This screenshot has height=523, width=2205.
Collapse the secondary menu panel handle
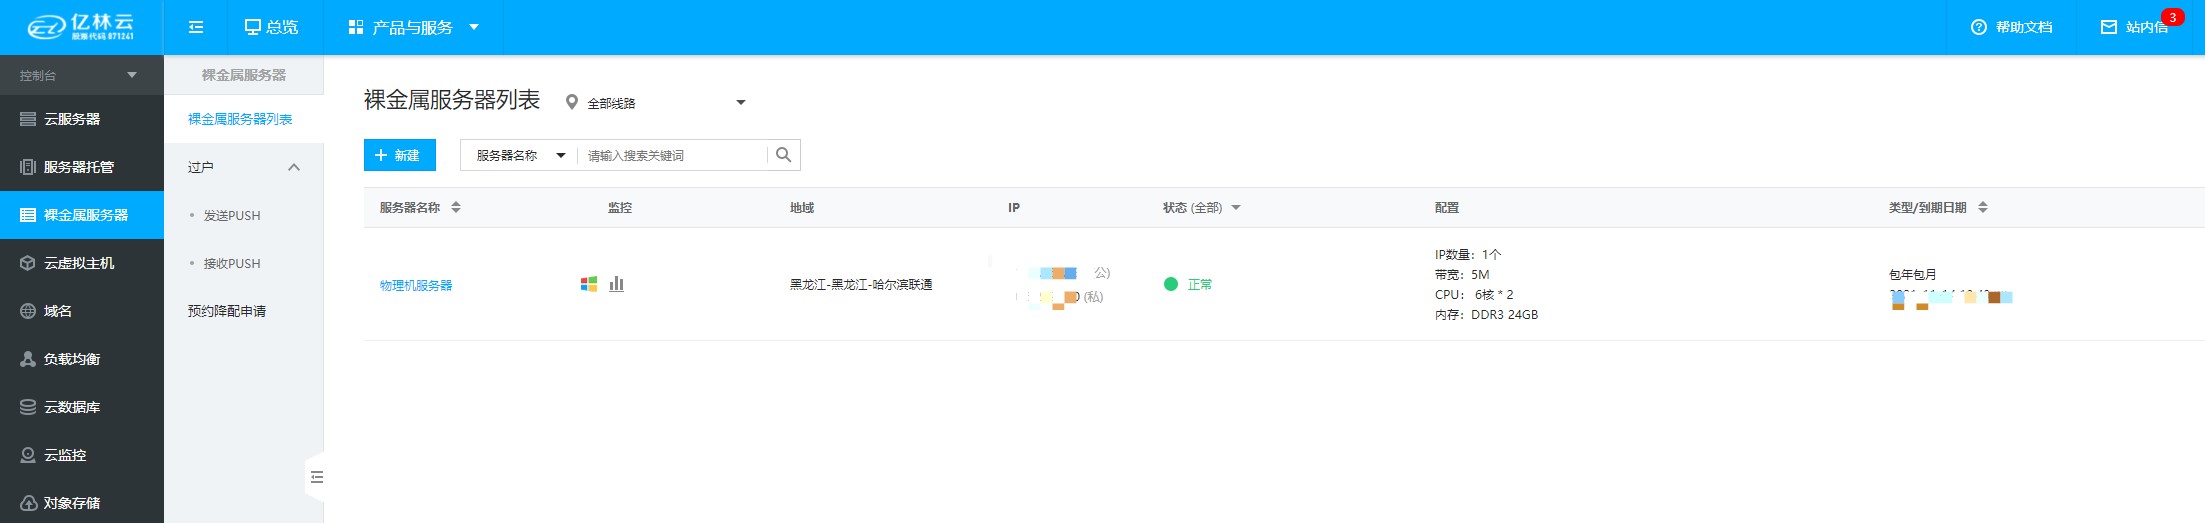coord(315,477)
